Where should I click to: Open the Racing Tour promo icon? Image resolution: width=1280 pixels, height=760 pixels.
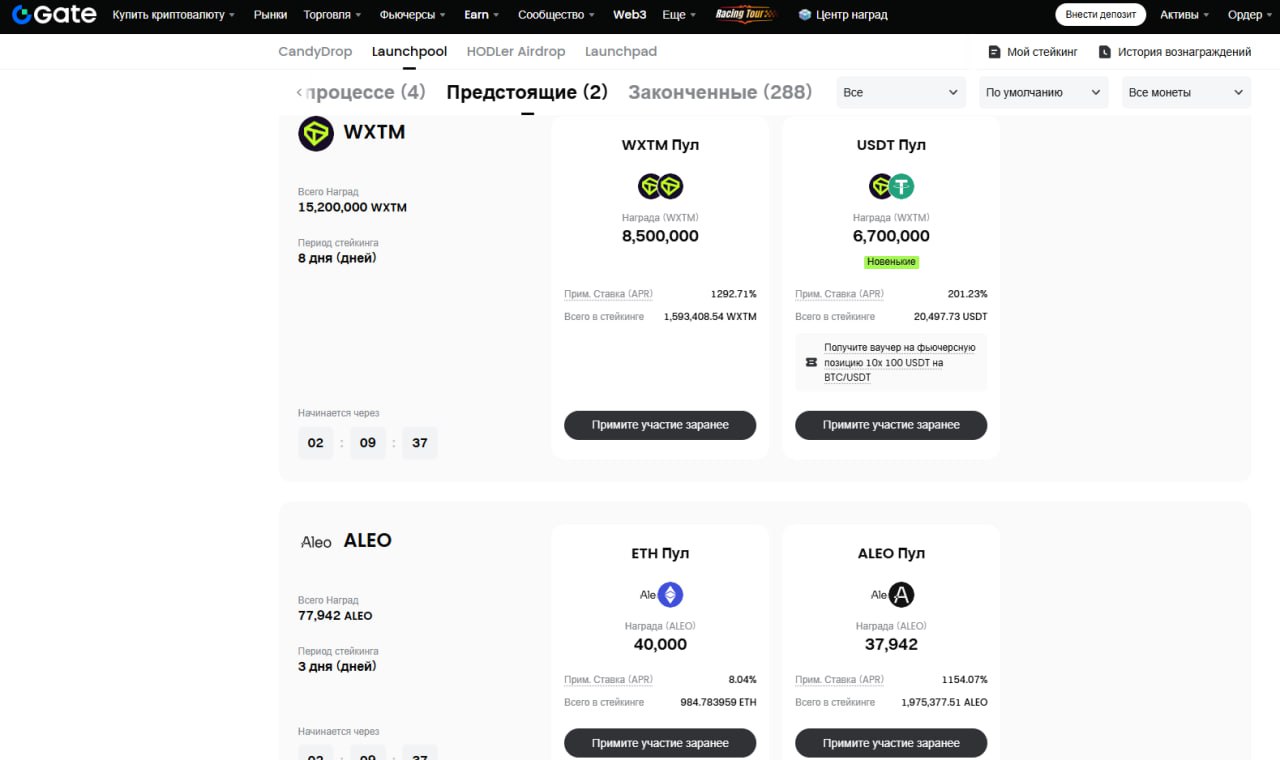746,15
